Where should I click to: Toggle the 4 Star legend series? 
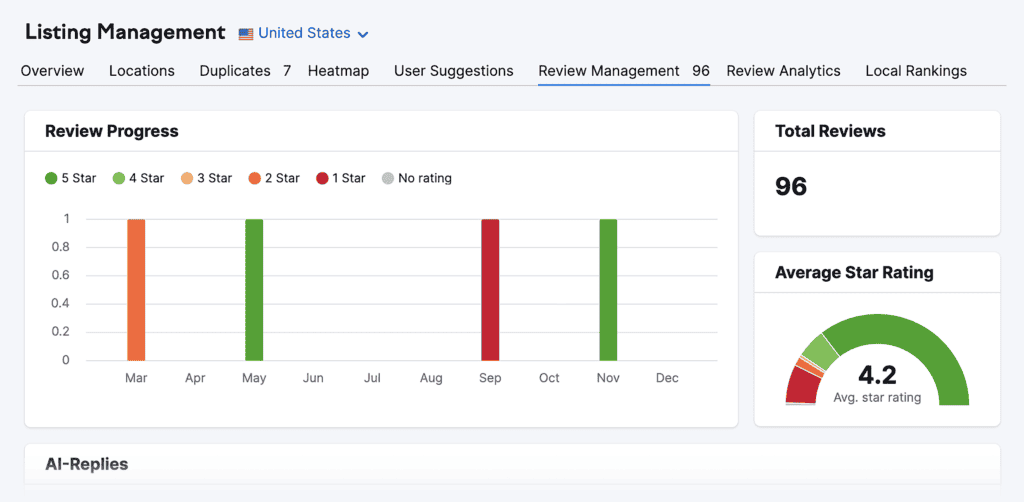tap(138, 178)
